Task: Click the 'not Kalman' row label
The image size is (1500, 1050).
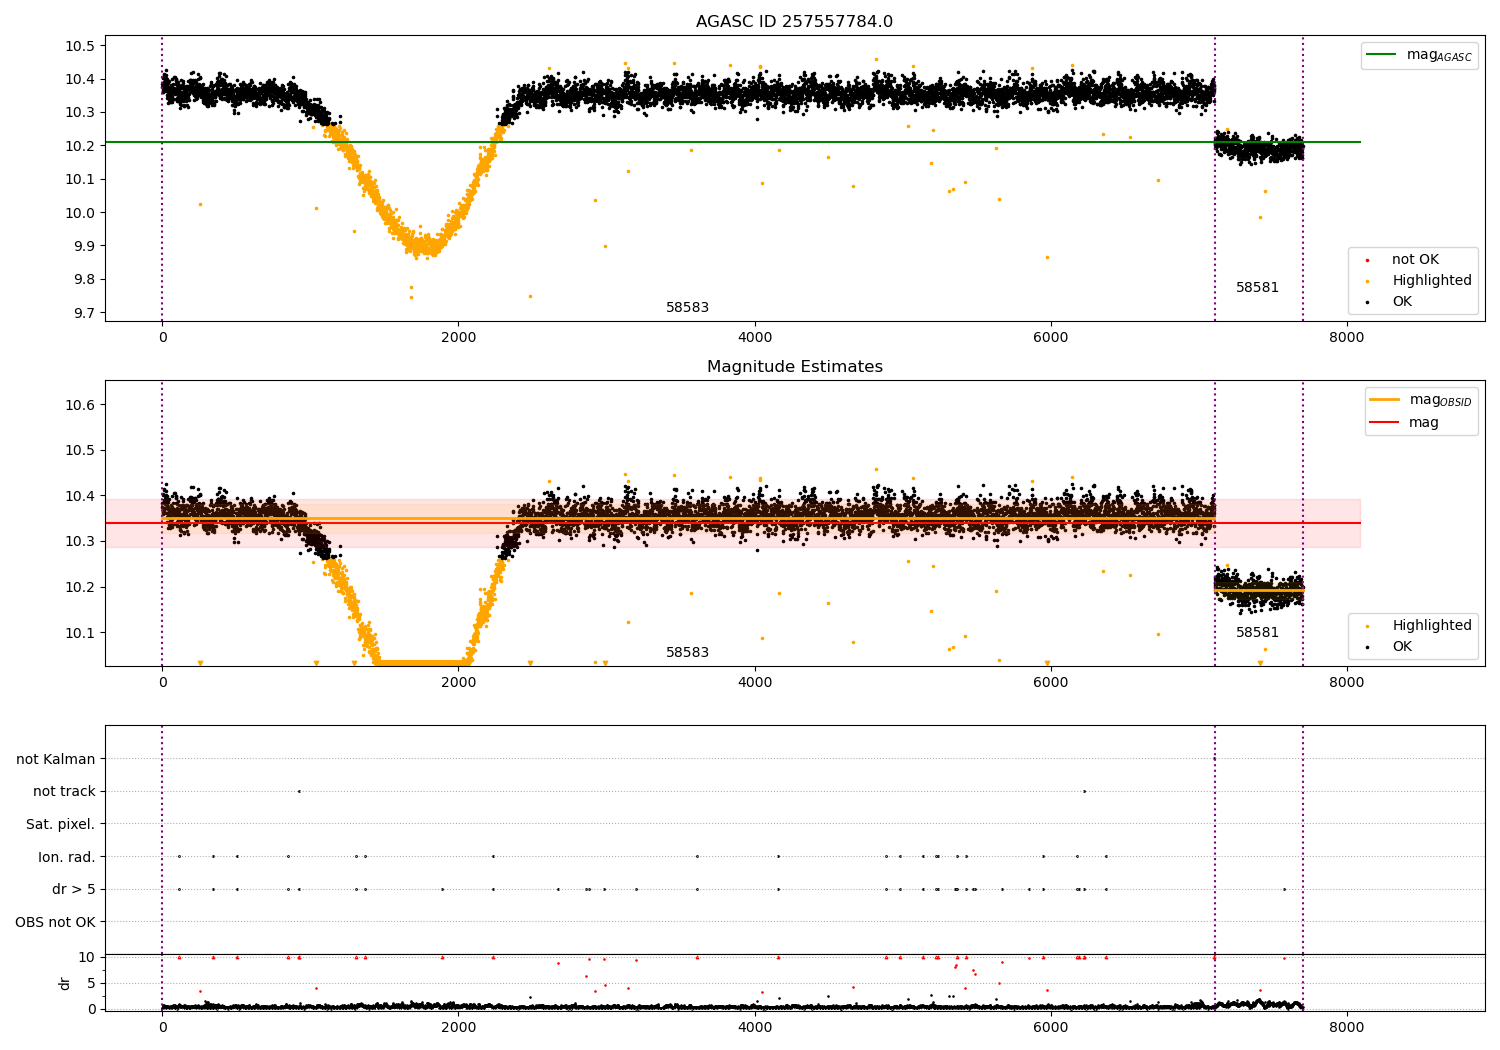Action: coord(56,759)
